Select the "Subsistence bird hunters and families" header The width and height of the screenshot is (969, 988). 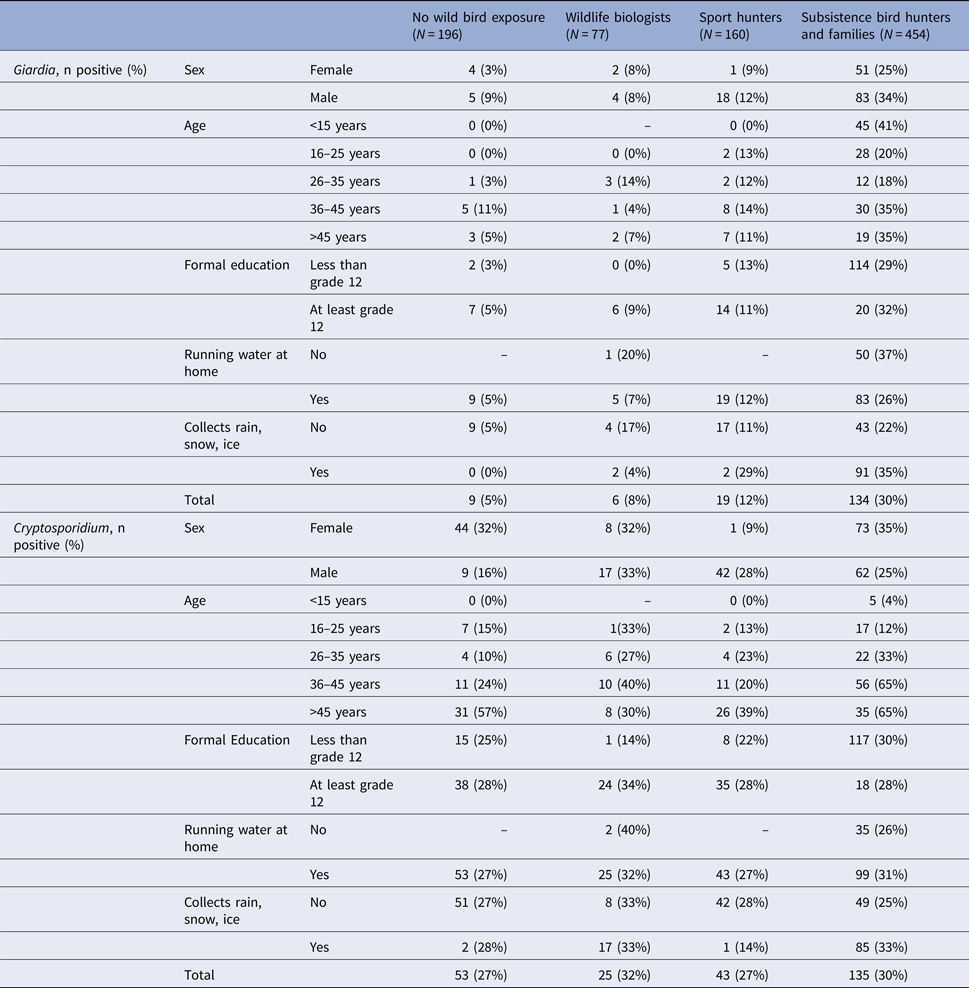click(x=869, y=27)
